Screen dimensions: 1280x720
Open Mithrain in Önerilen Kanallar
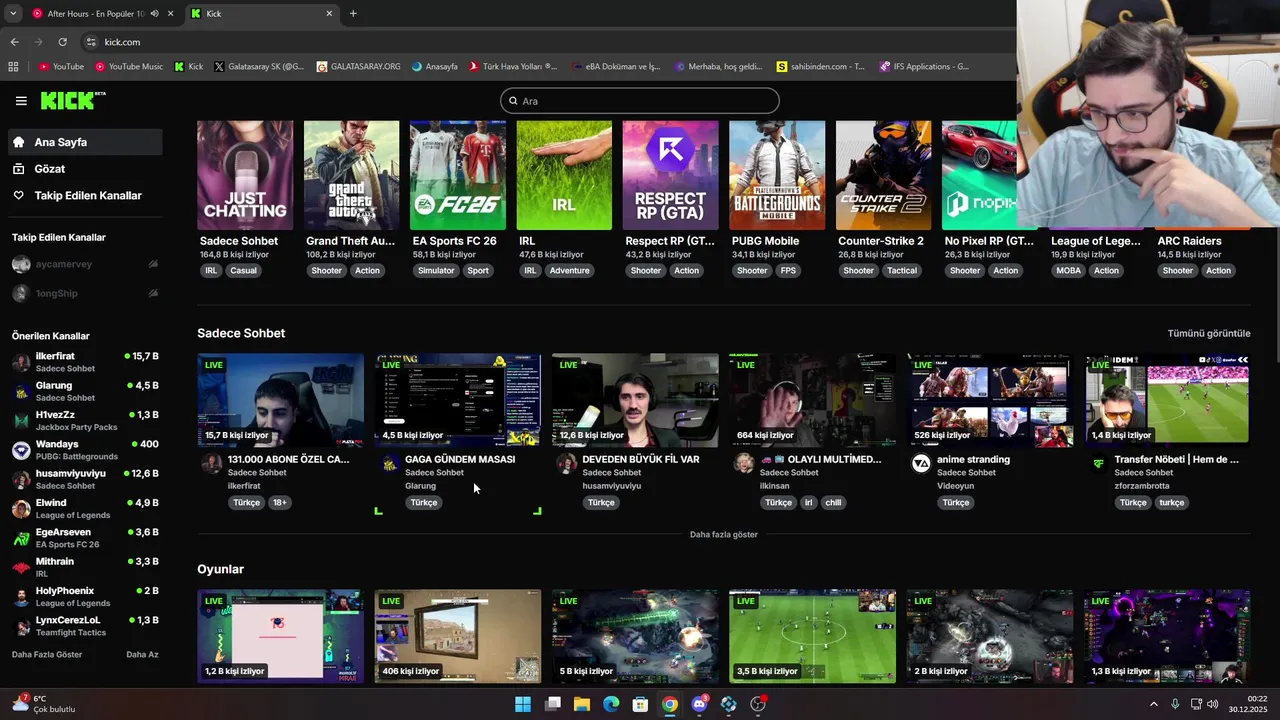click(85, 567)
